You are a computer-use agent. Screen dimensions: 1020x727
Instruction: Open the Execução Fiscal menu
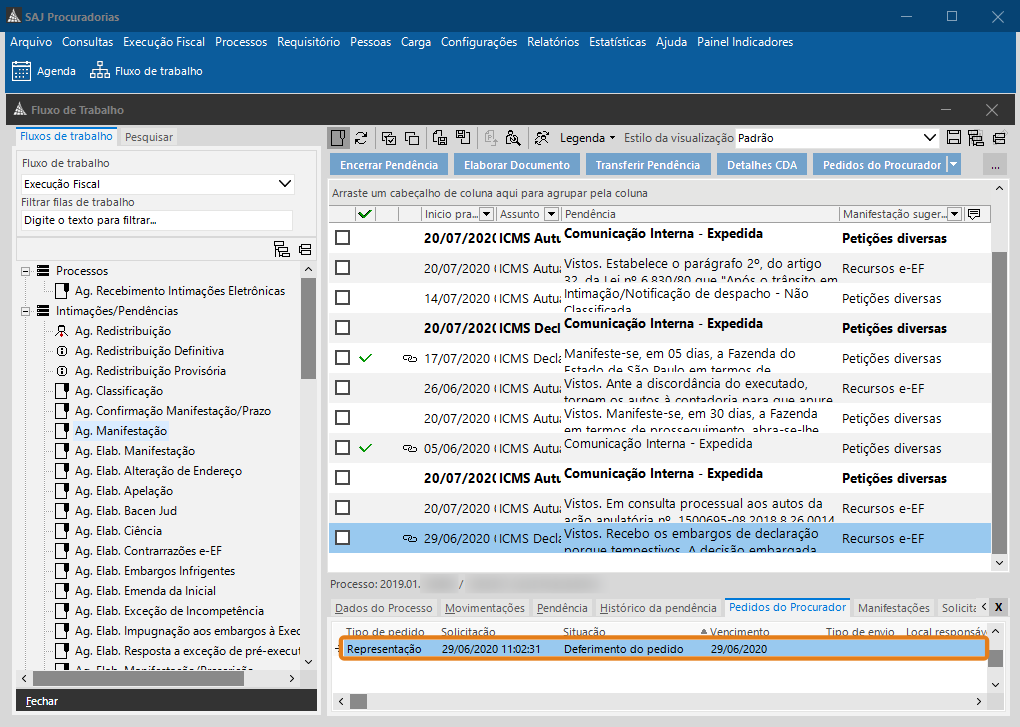coord(164,42)
